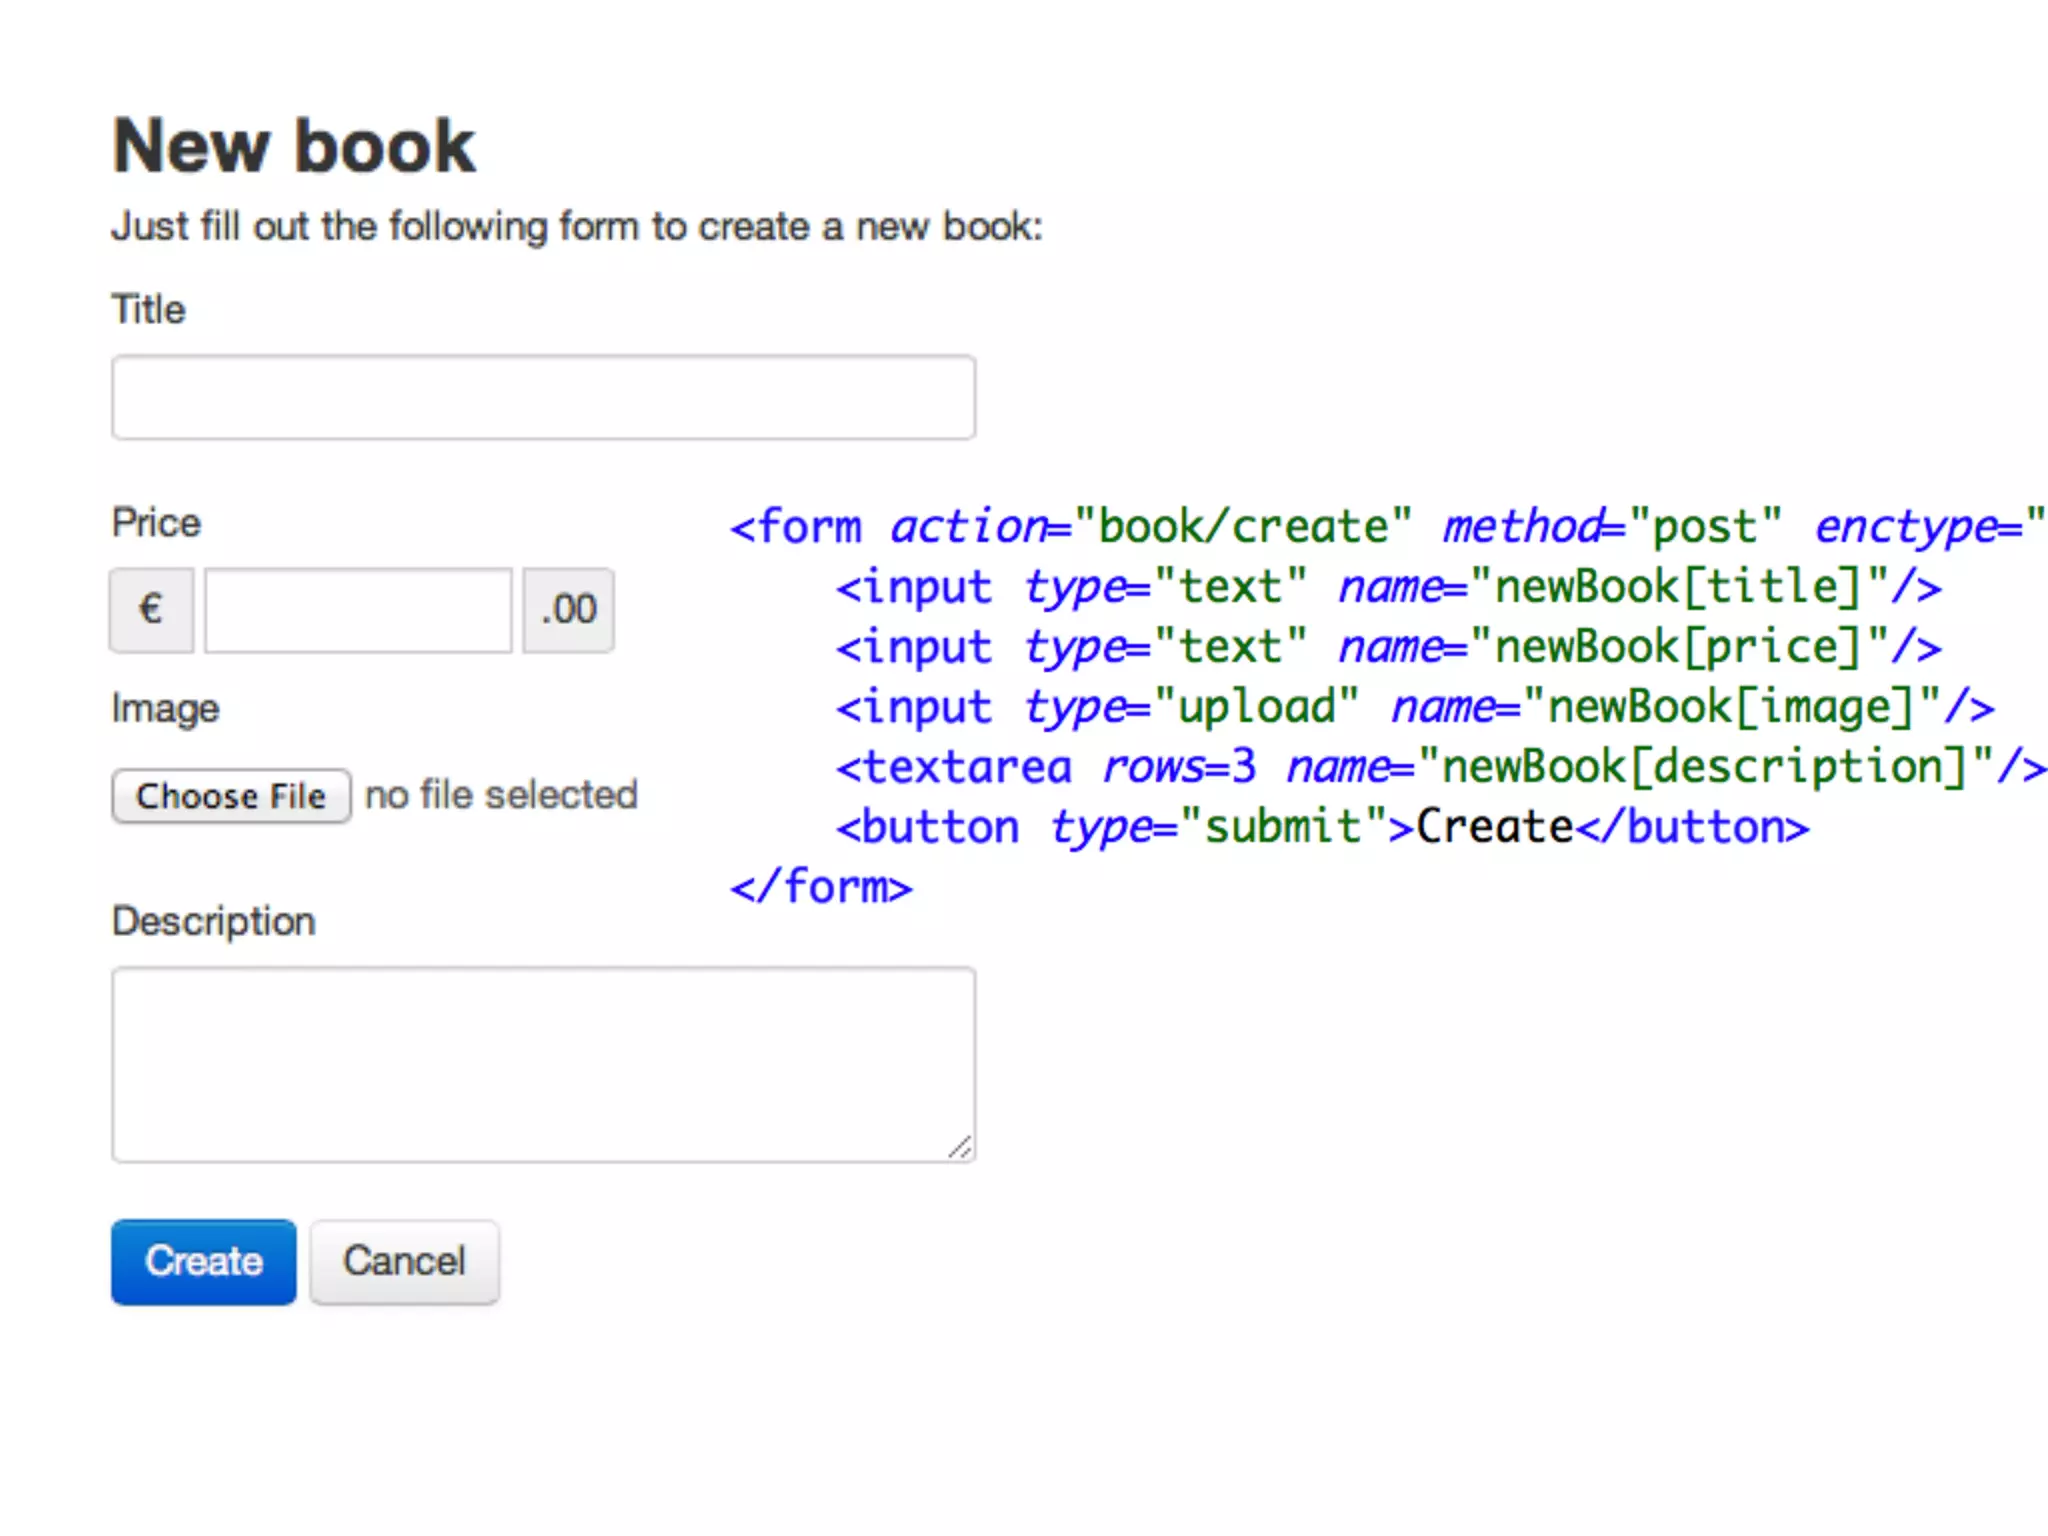
Task: Click the Title field label
Action: pos(148,309)
